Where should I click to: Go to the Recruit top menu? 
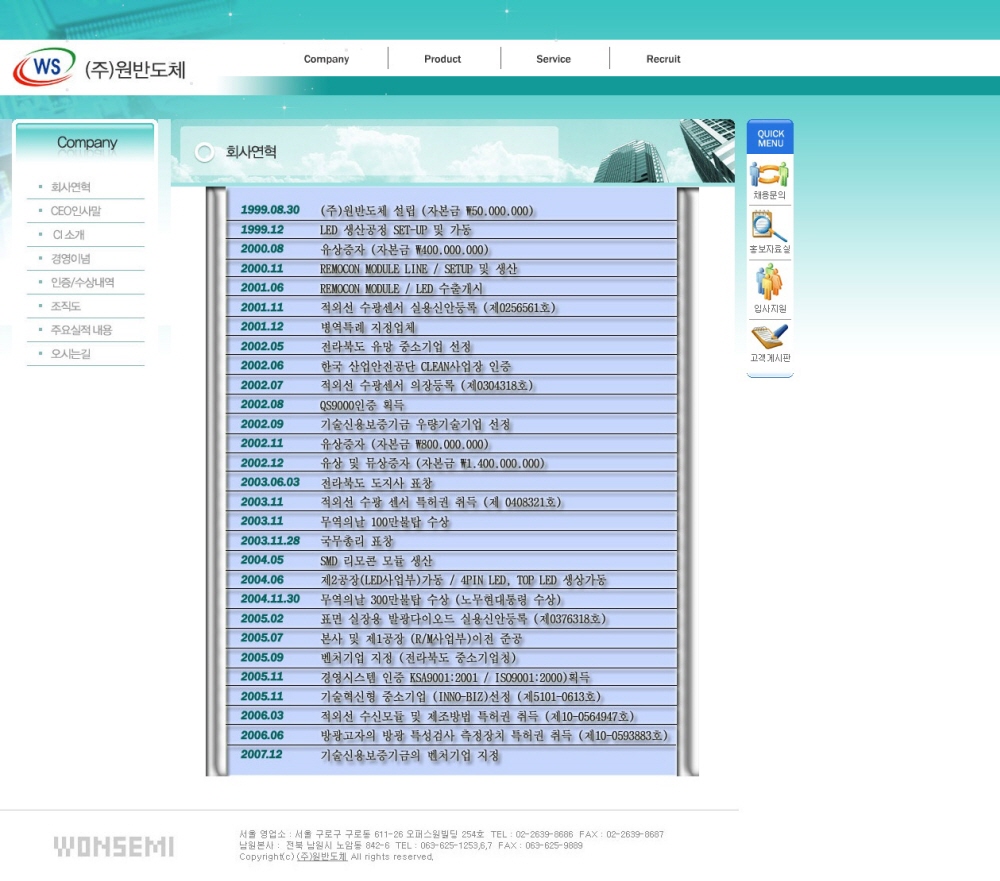pyautogui.click(x=663, y=59)
